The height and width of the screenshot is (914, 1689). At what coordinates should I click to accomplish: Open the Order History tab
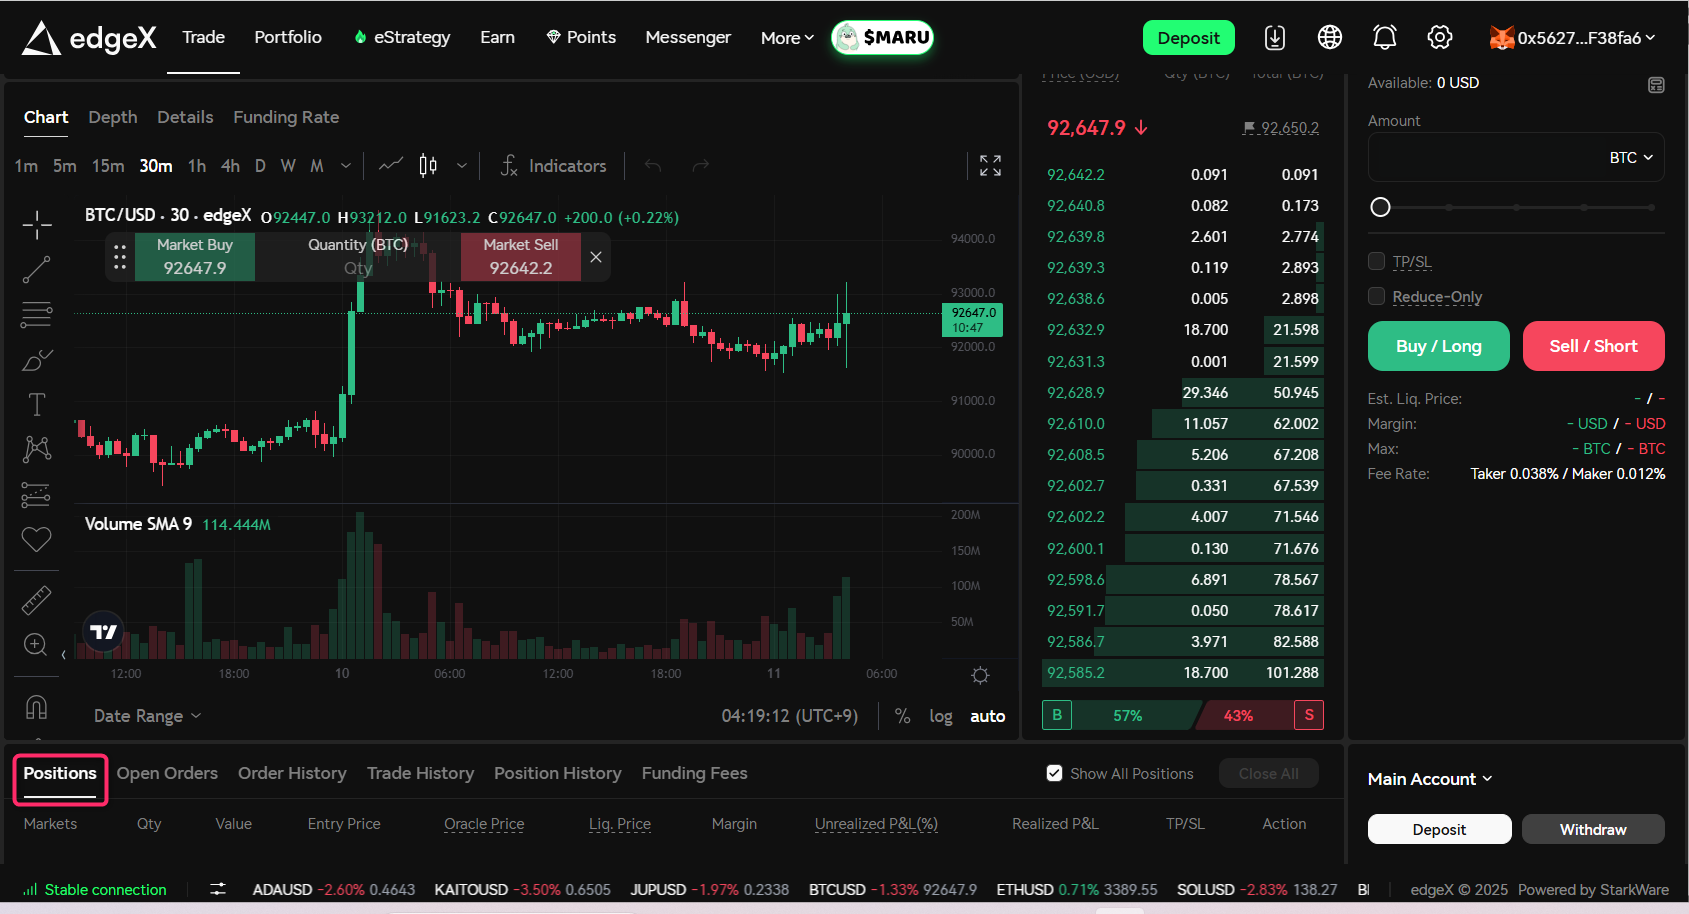292,773
